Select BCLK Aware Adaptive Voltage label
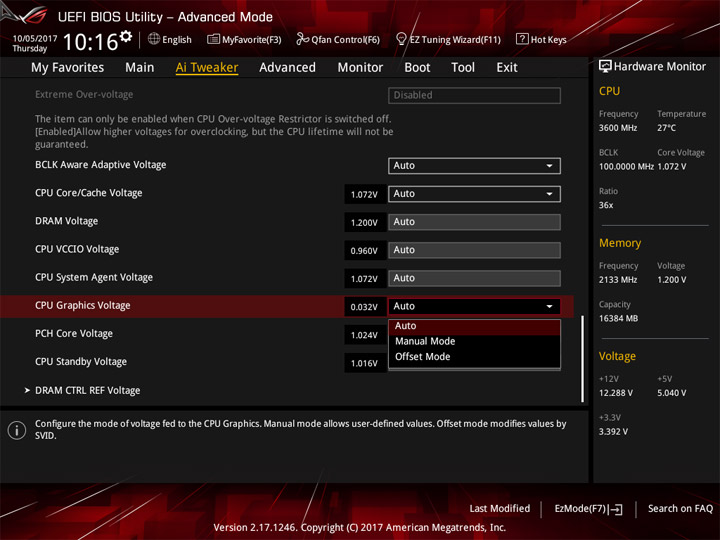 (x=101, y=165)
